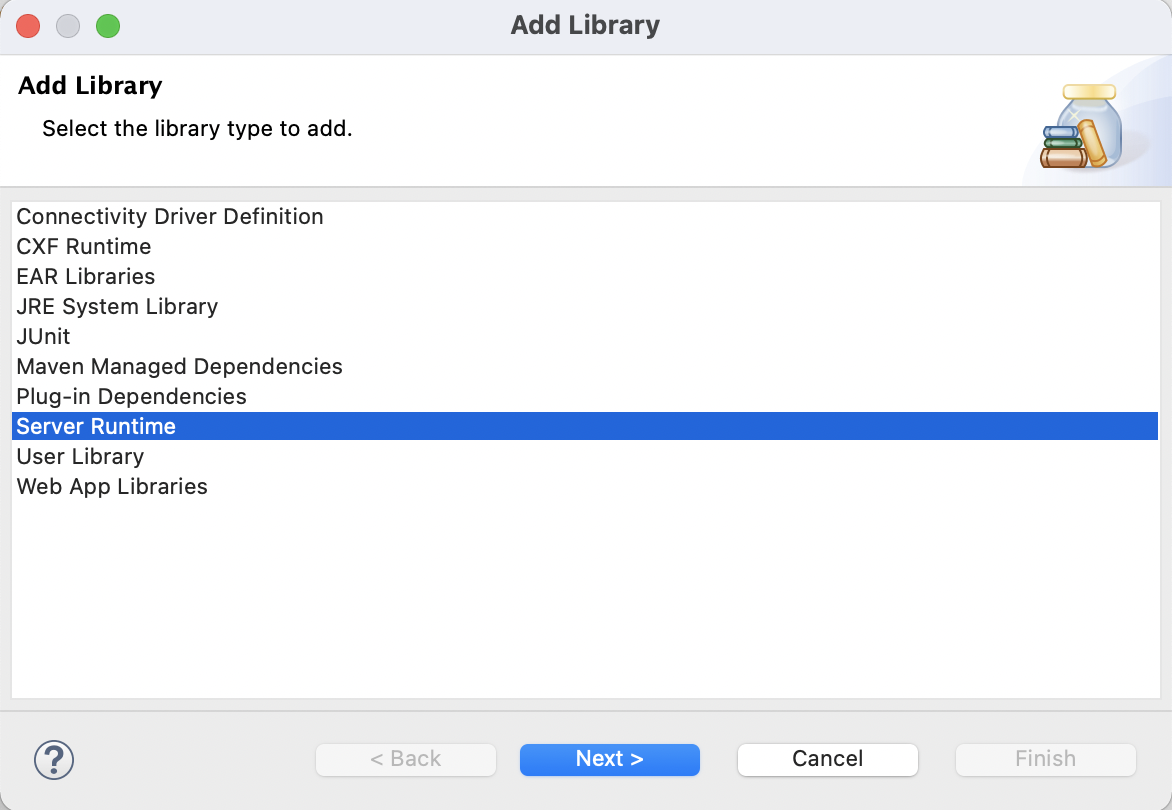Select CXF Runtime in the list

(x=585, y=247)
